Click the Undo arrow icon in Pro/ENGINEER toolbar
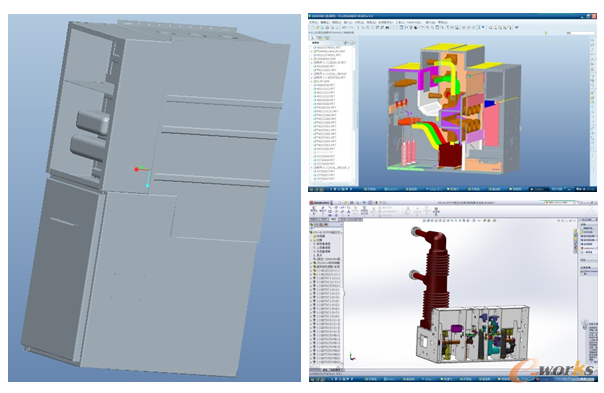The width and height of the screenshot is (604, 393). [x=344, y=28]
